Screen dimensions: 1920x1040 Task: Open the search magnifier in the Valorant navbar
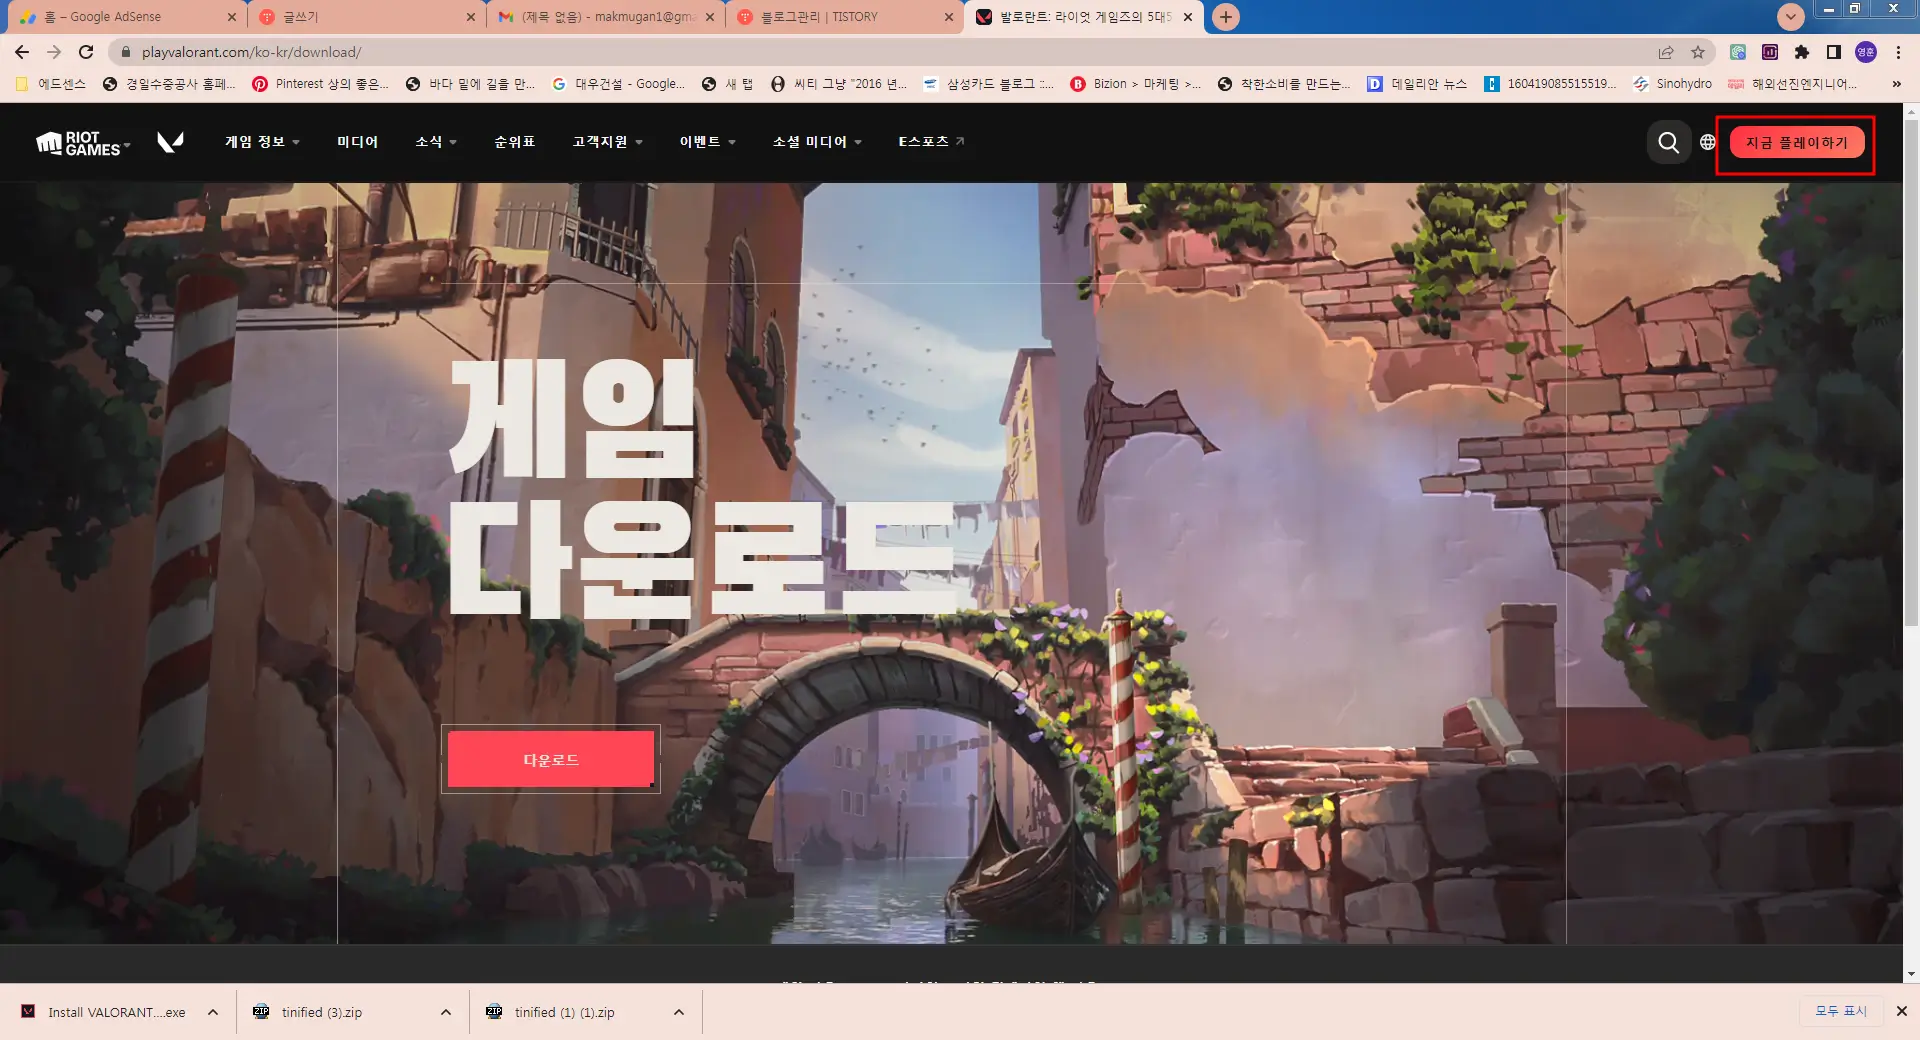coord(1668,142)
